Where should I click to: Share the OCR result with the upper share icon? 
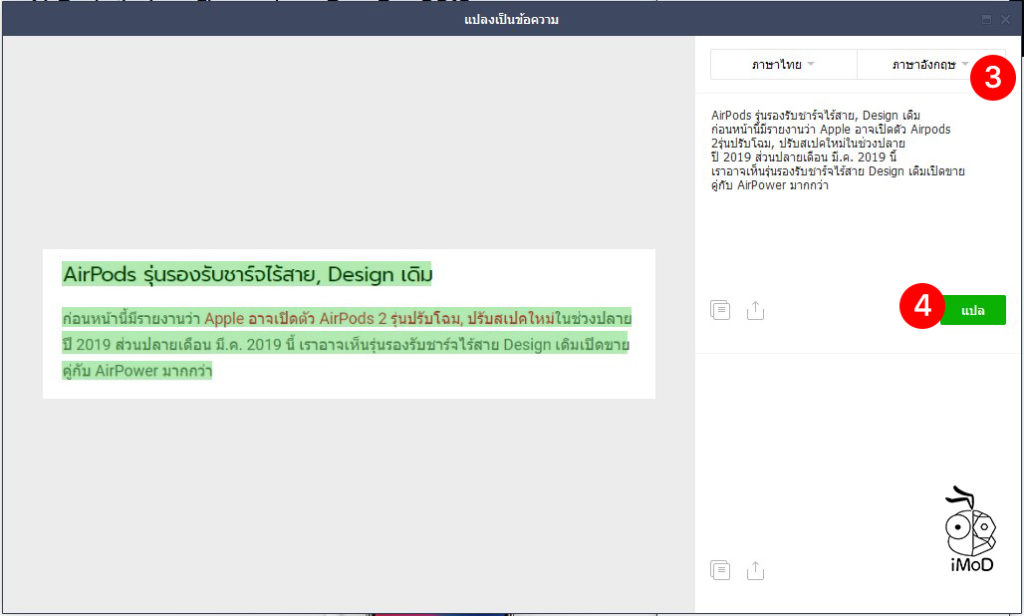(756, 310)
